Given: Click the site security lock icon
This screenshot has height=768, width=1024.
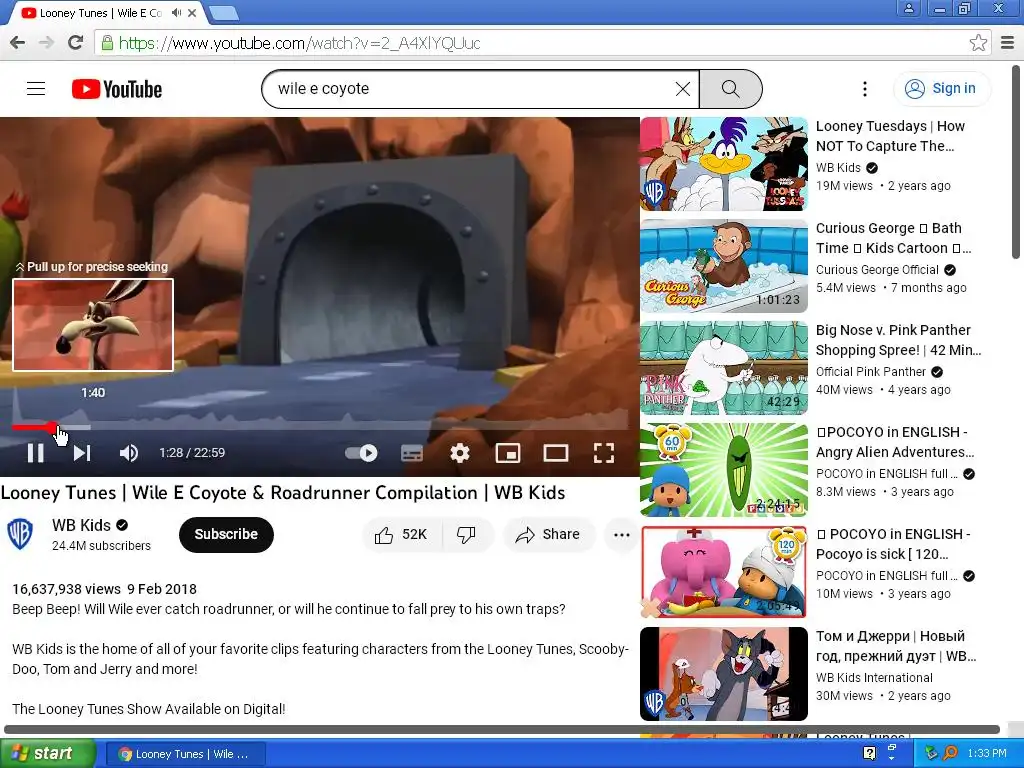Looking at the screenshot, I should pos(106,43).
